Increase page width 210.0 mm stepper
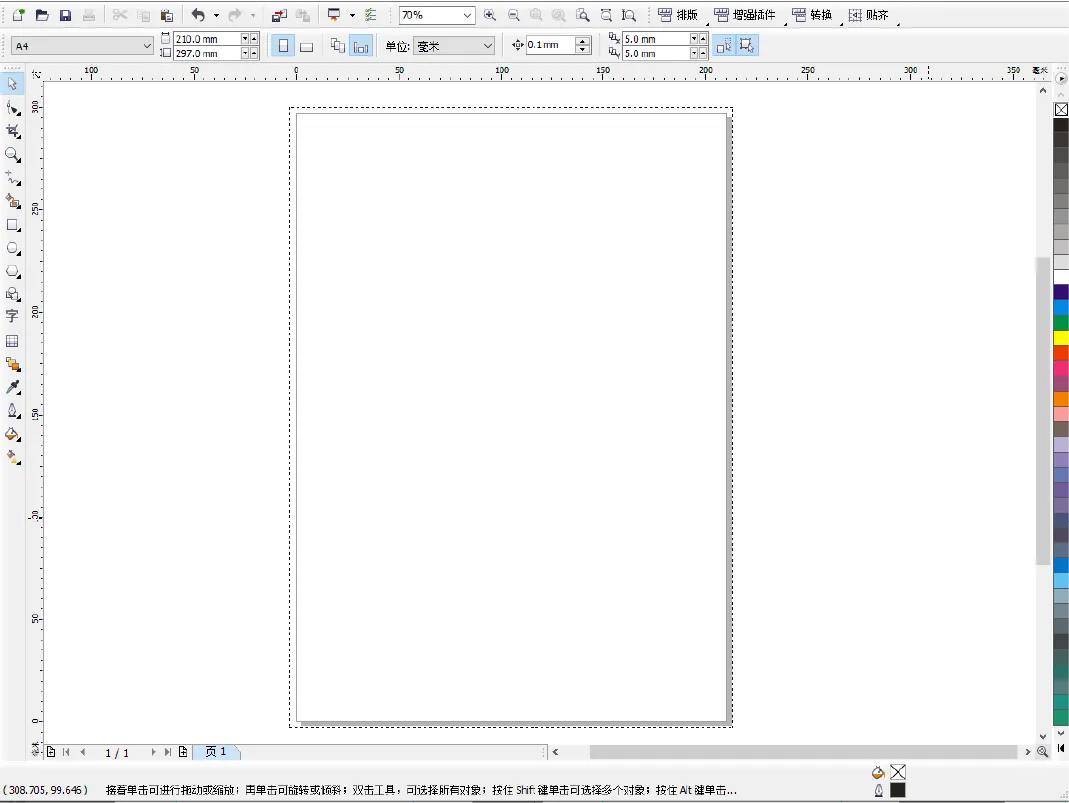 click(254, 39)
